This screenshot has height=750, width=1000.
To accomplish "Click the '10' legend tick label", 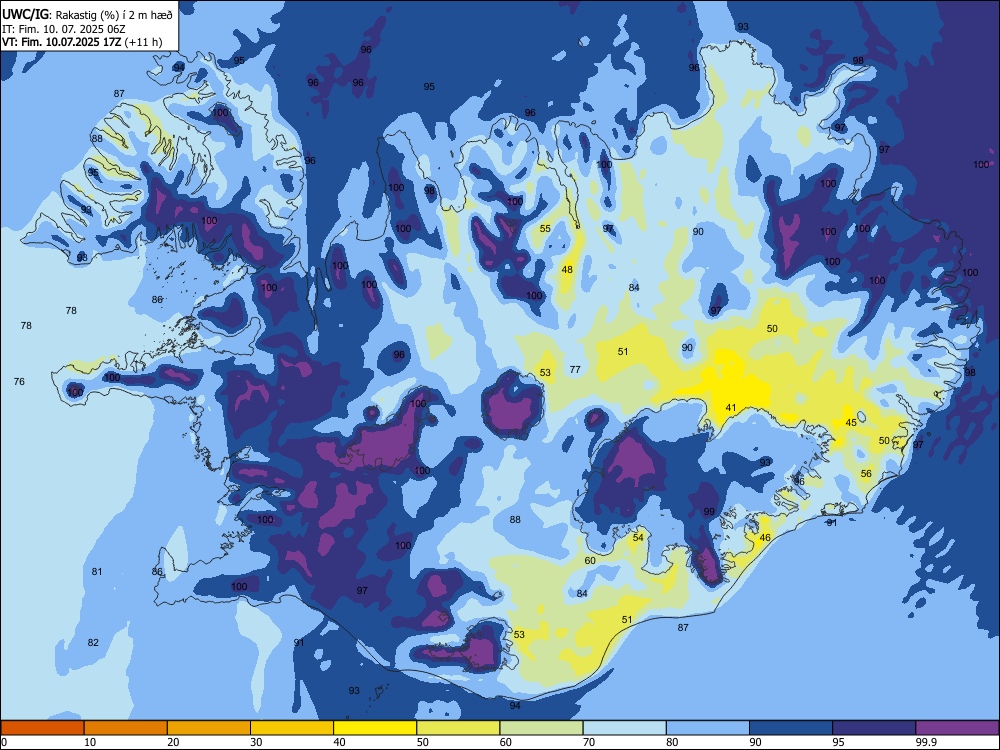I will pos(90,742).
